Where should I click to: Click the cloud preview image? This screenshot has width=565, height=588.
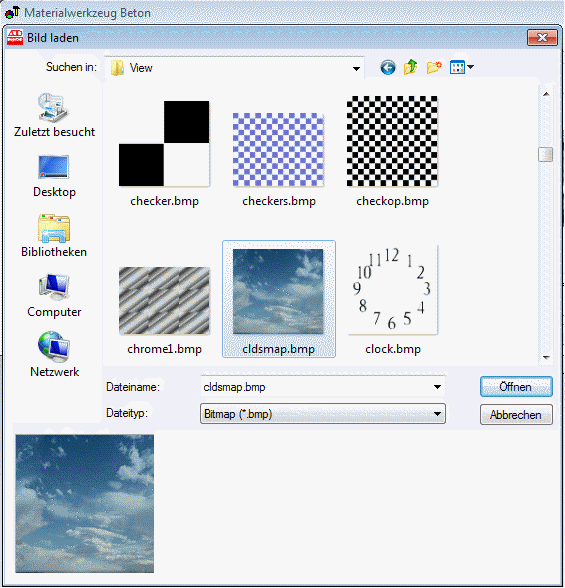coord(85,504)
